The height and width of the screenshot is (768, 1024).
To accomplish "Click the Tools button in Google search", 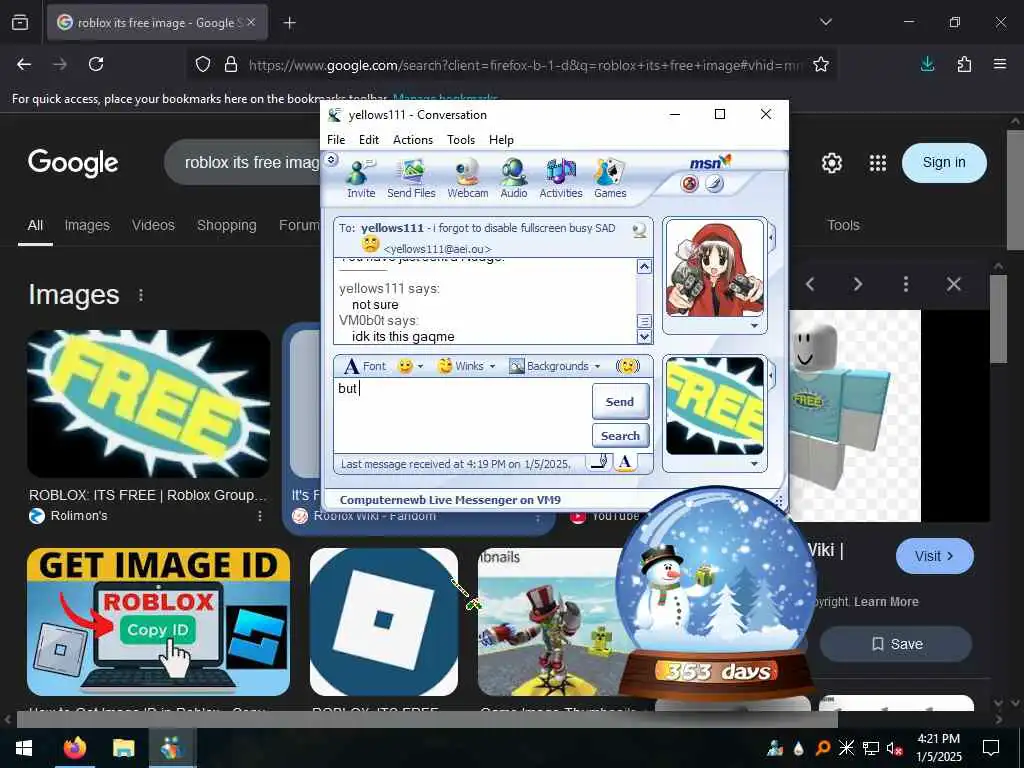I will [x=843, y=225].
